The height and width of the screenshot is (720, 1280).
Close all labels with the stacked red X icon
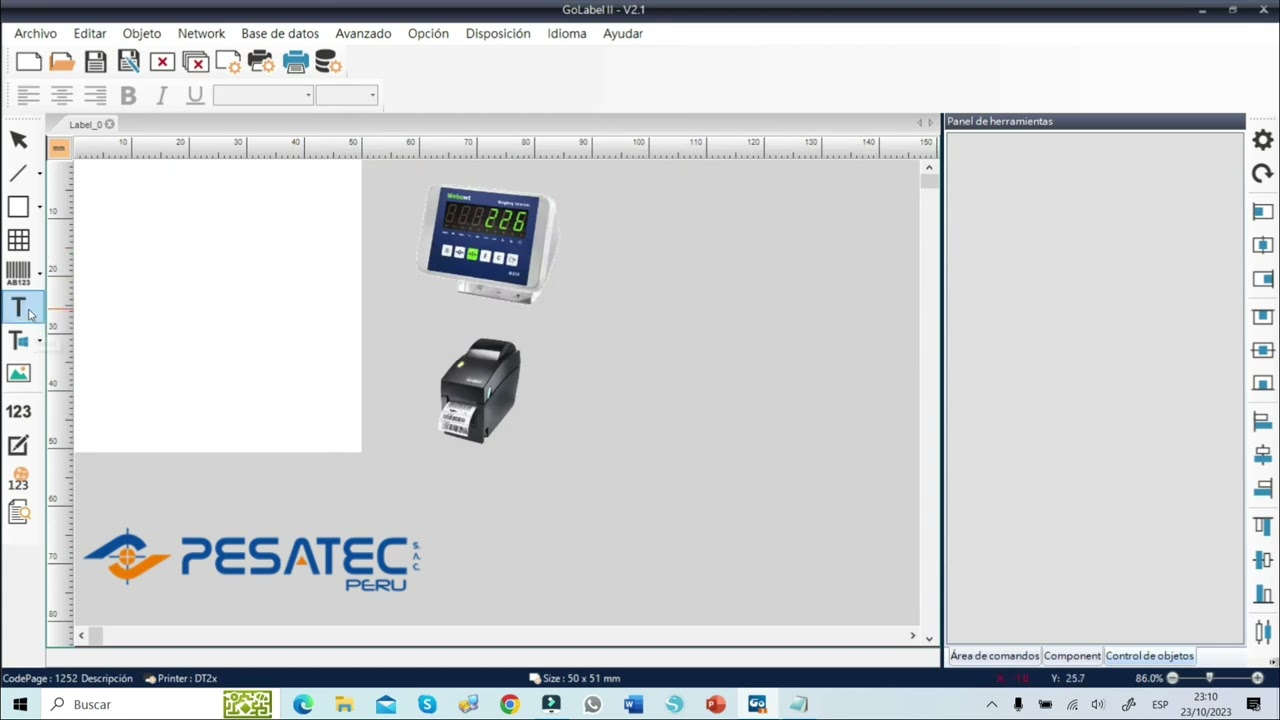coord(195,62)
